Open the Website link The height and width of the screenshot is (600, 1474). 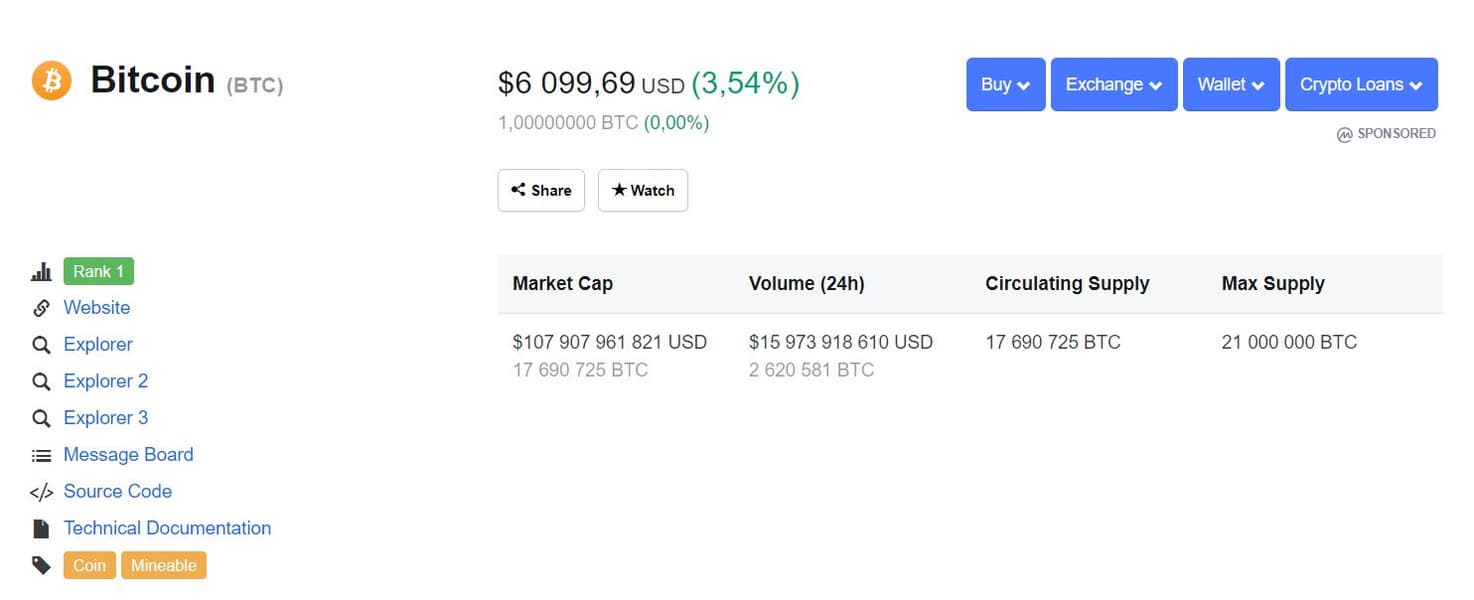point(97,308)
